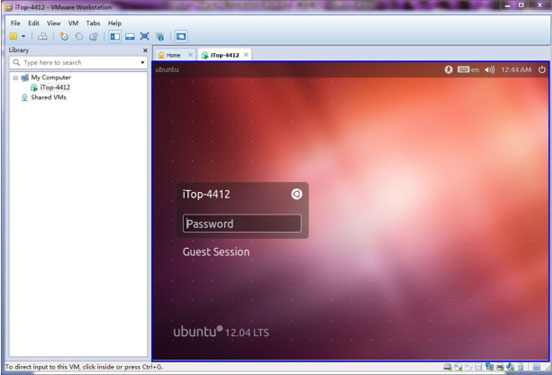This screenshot has width=552, height=375.
Task: Close the Library panel
Action: pyautogui.click(x=145, y=50)
